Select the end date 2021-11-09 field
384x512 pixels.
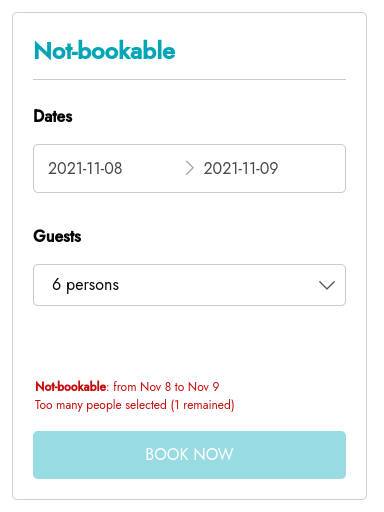pyautogui.click(x=241, y=168)
